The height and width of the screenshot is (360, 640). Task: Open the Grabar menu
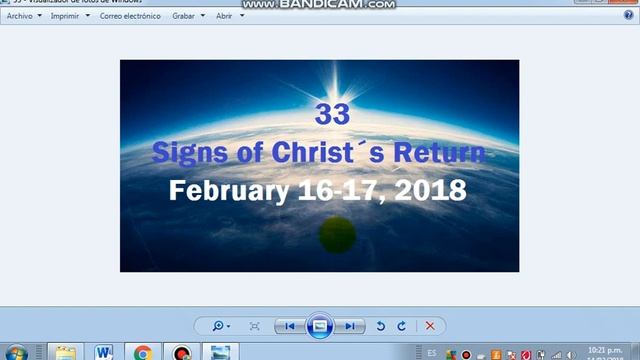pyautogui.click(x=183, y=16)
